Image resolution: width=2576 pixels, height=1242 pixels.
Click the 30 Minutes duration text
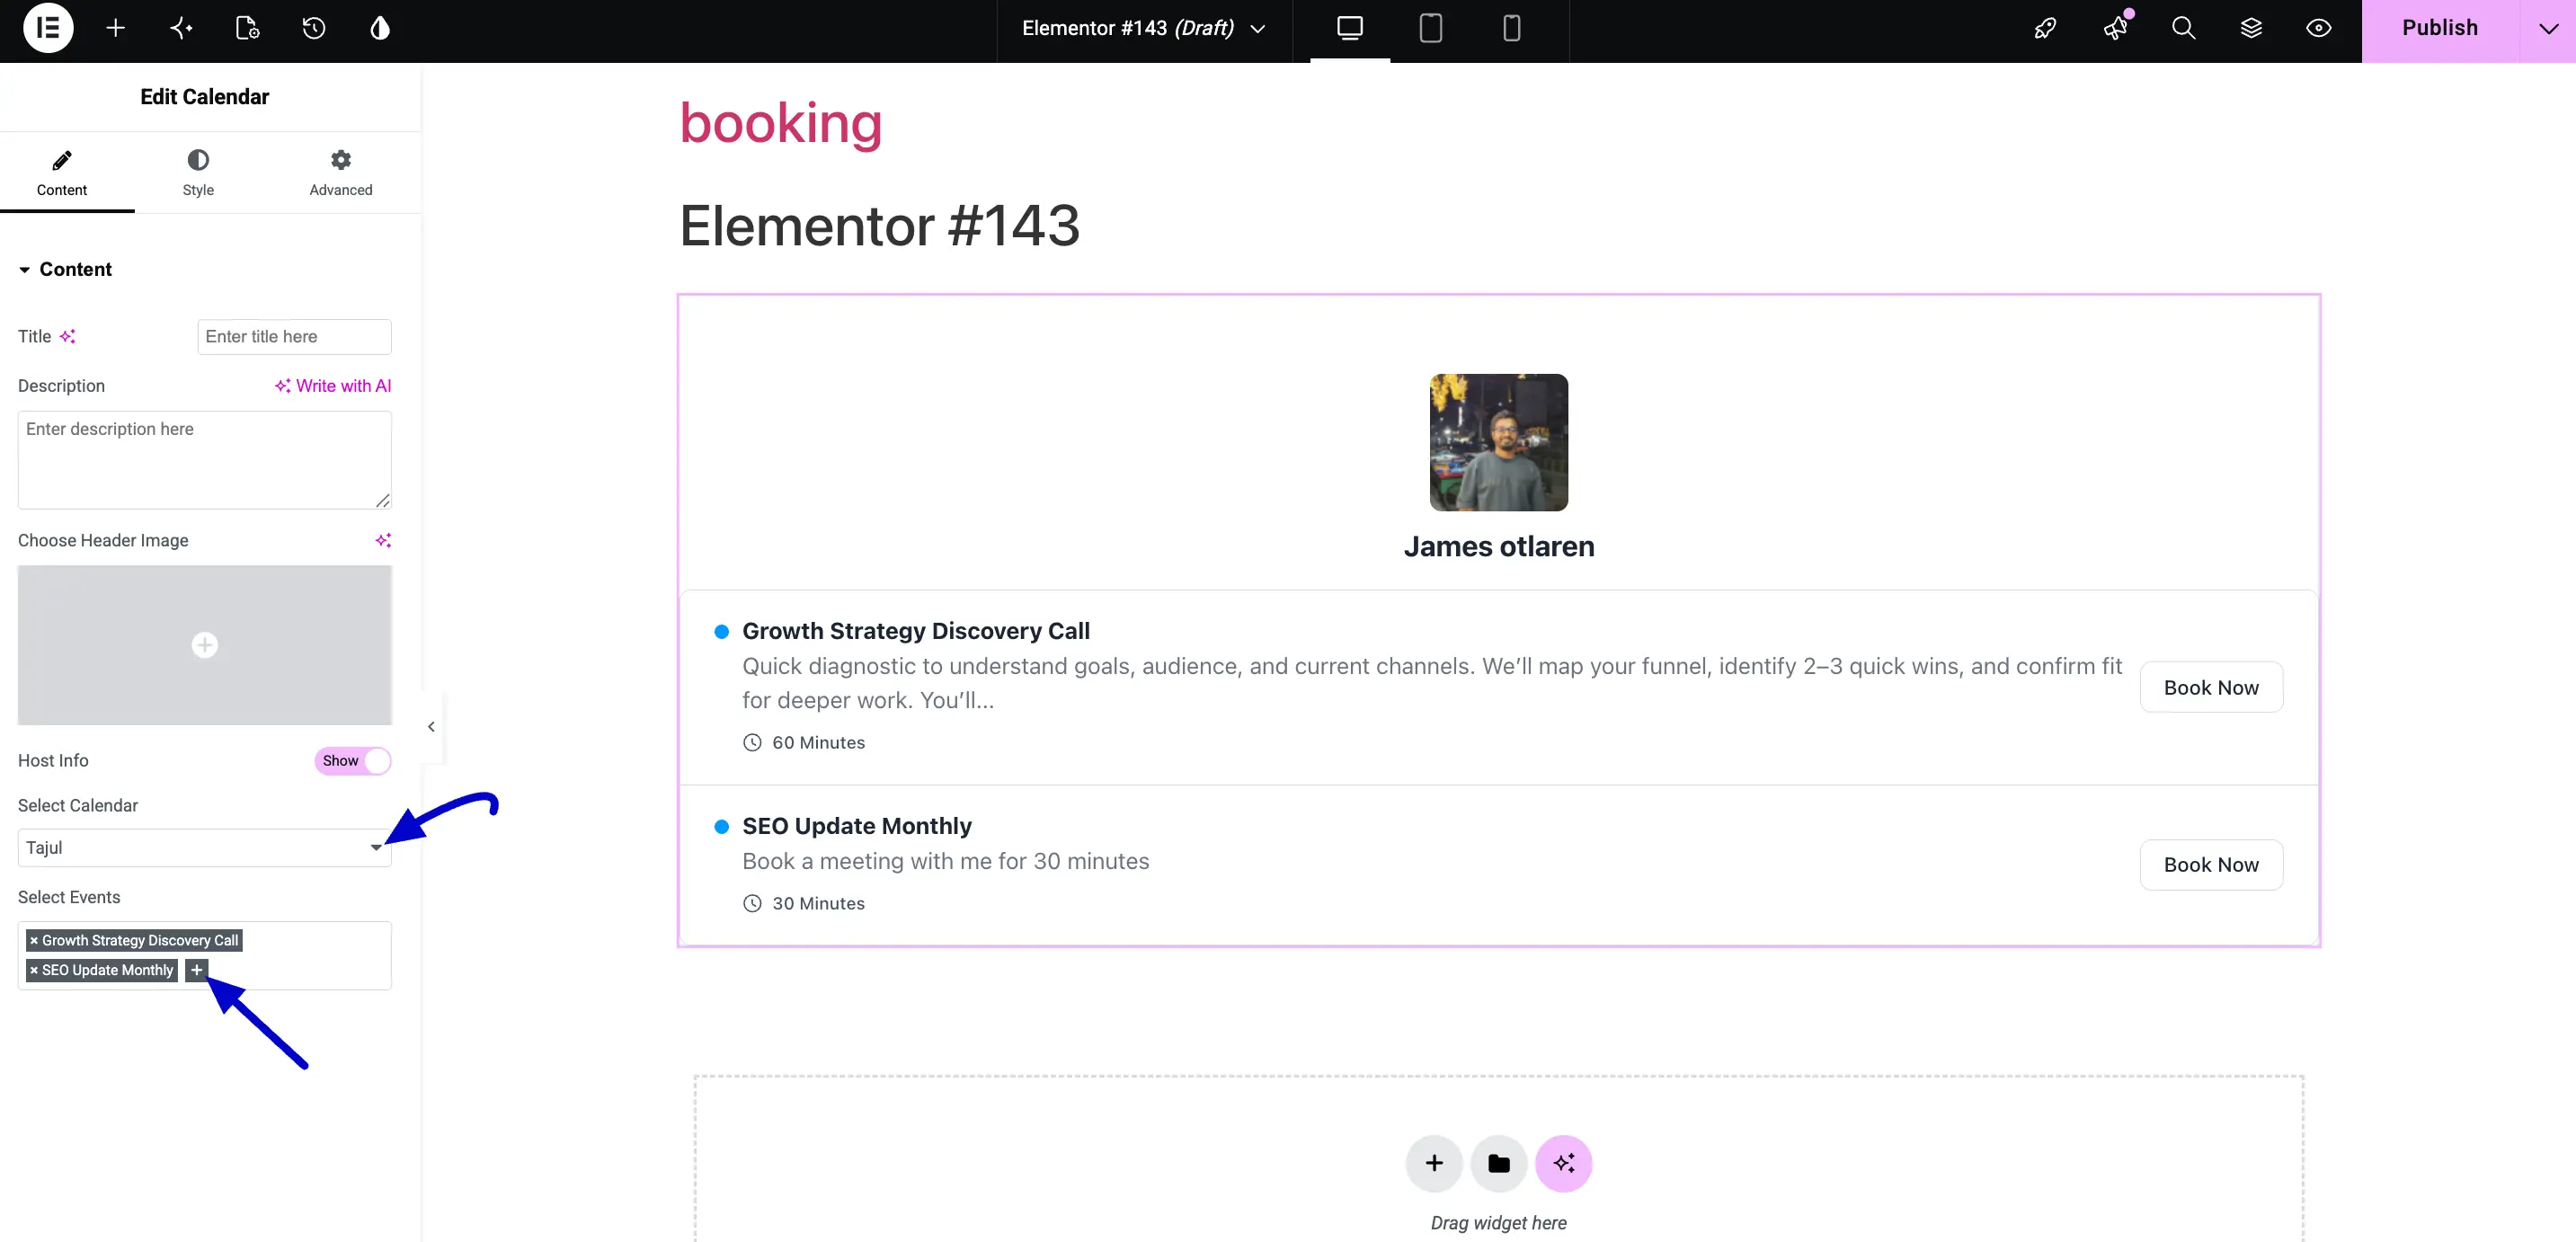[x=818, y=904]
